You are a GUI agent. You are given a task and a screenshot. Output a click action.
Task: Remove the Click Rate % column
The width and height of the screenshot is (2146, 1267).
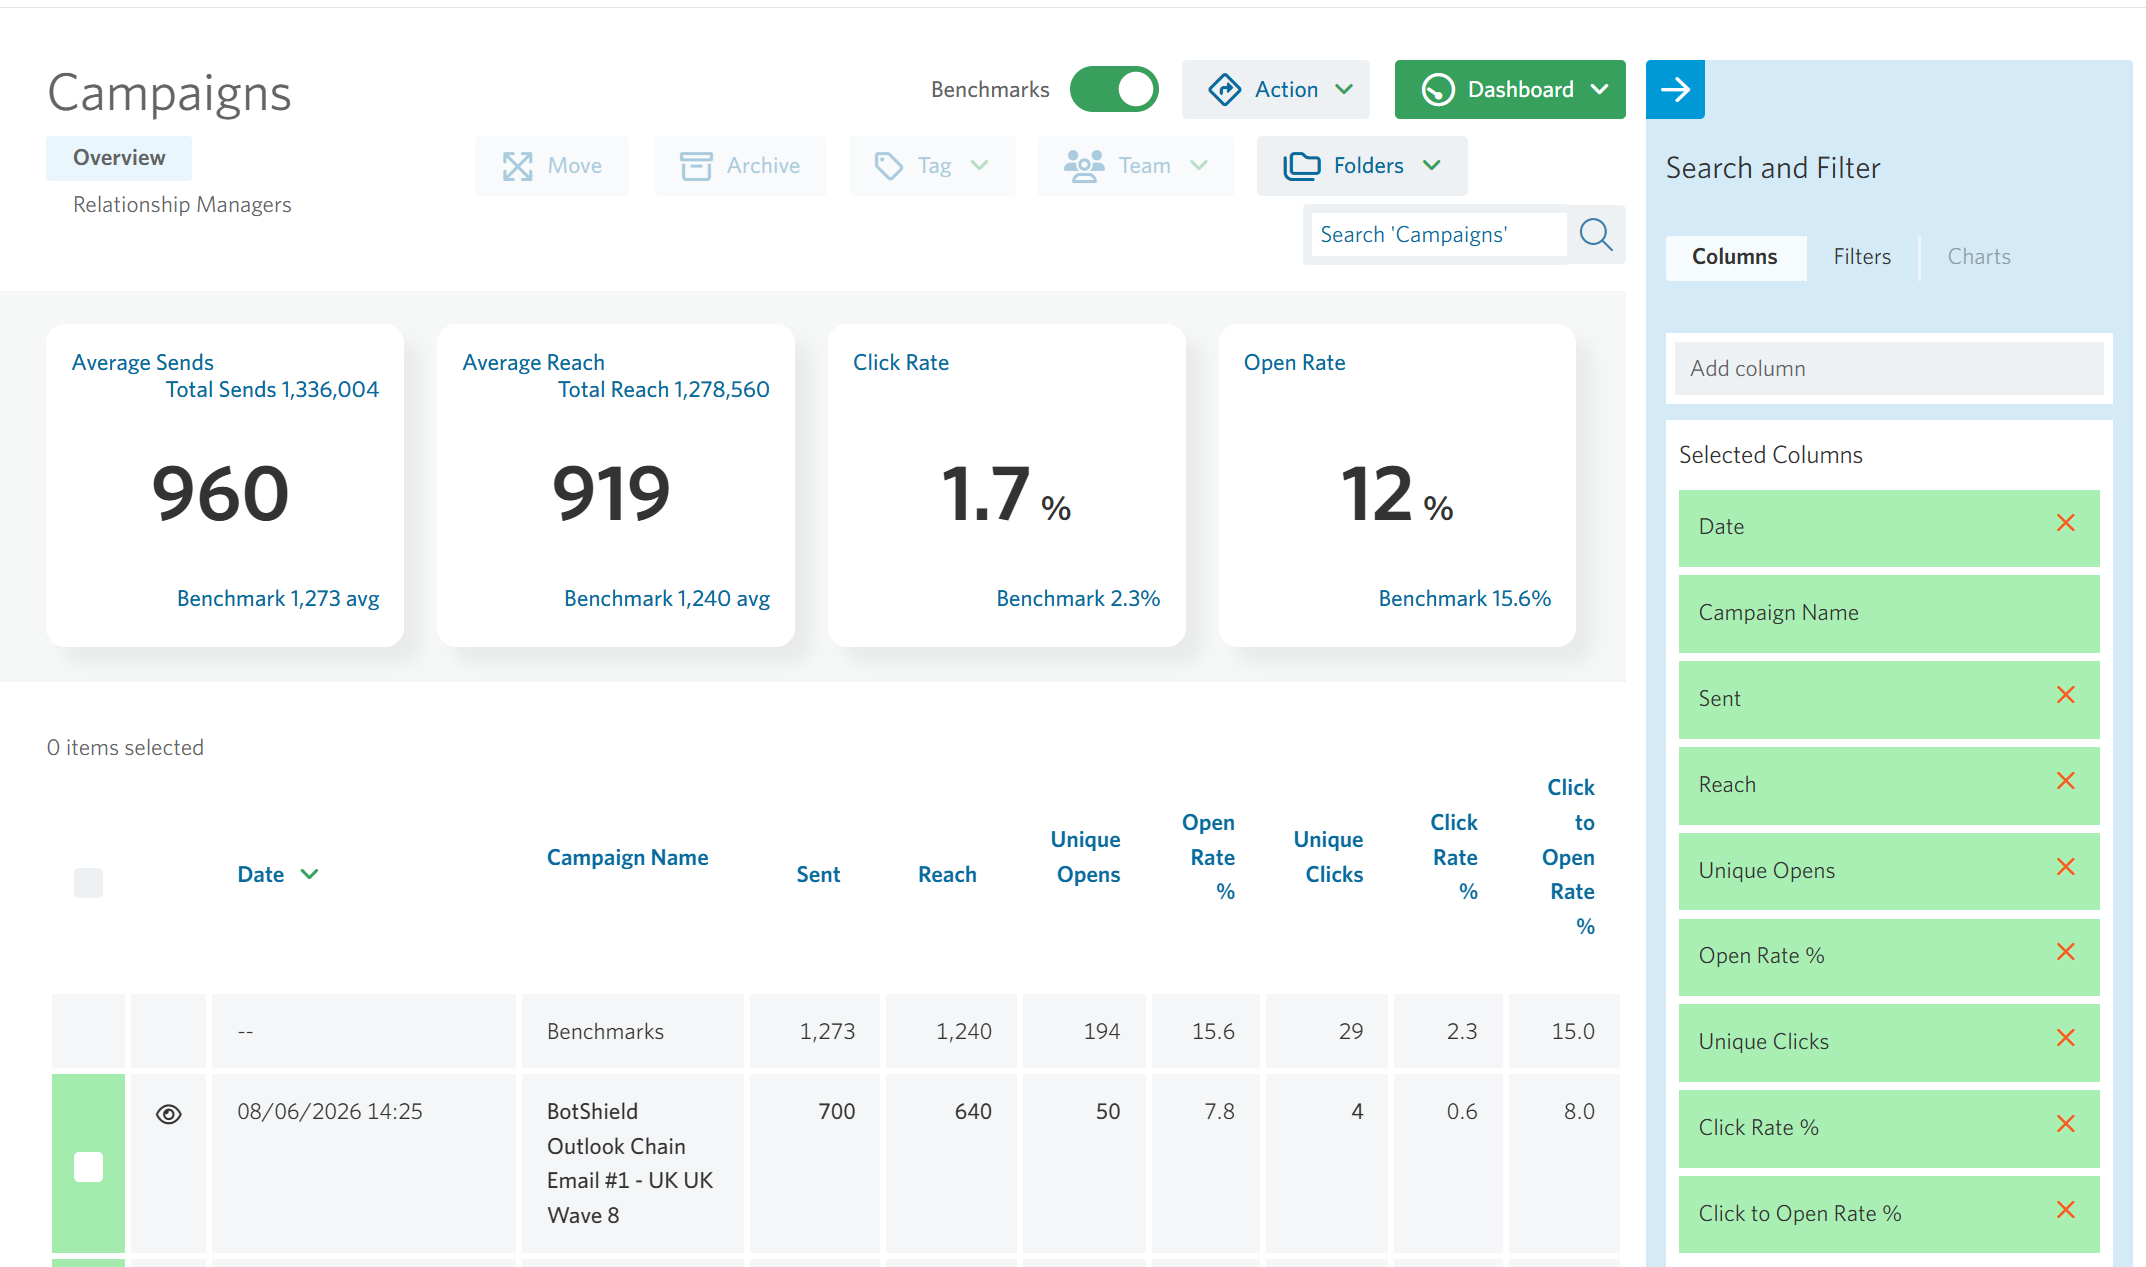[2066, 1124]
